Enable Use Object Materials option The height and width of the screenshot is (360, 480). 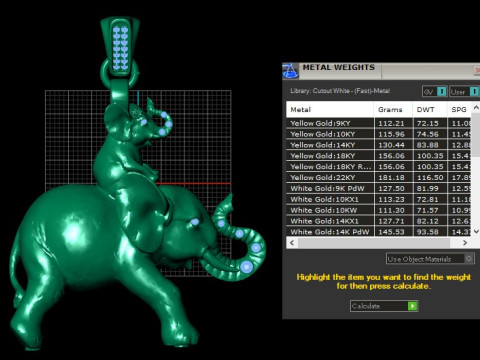(x=430, y=259)
